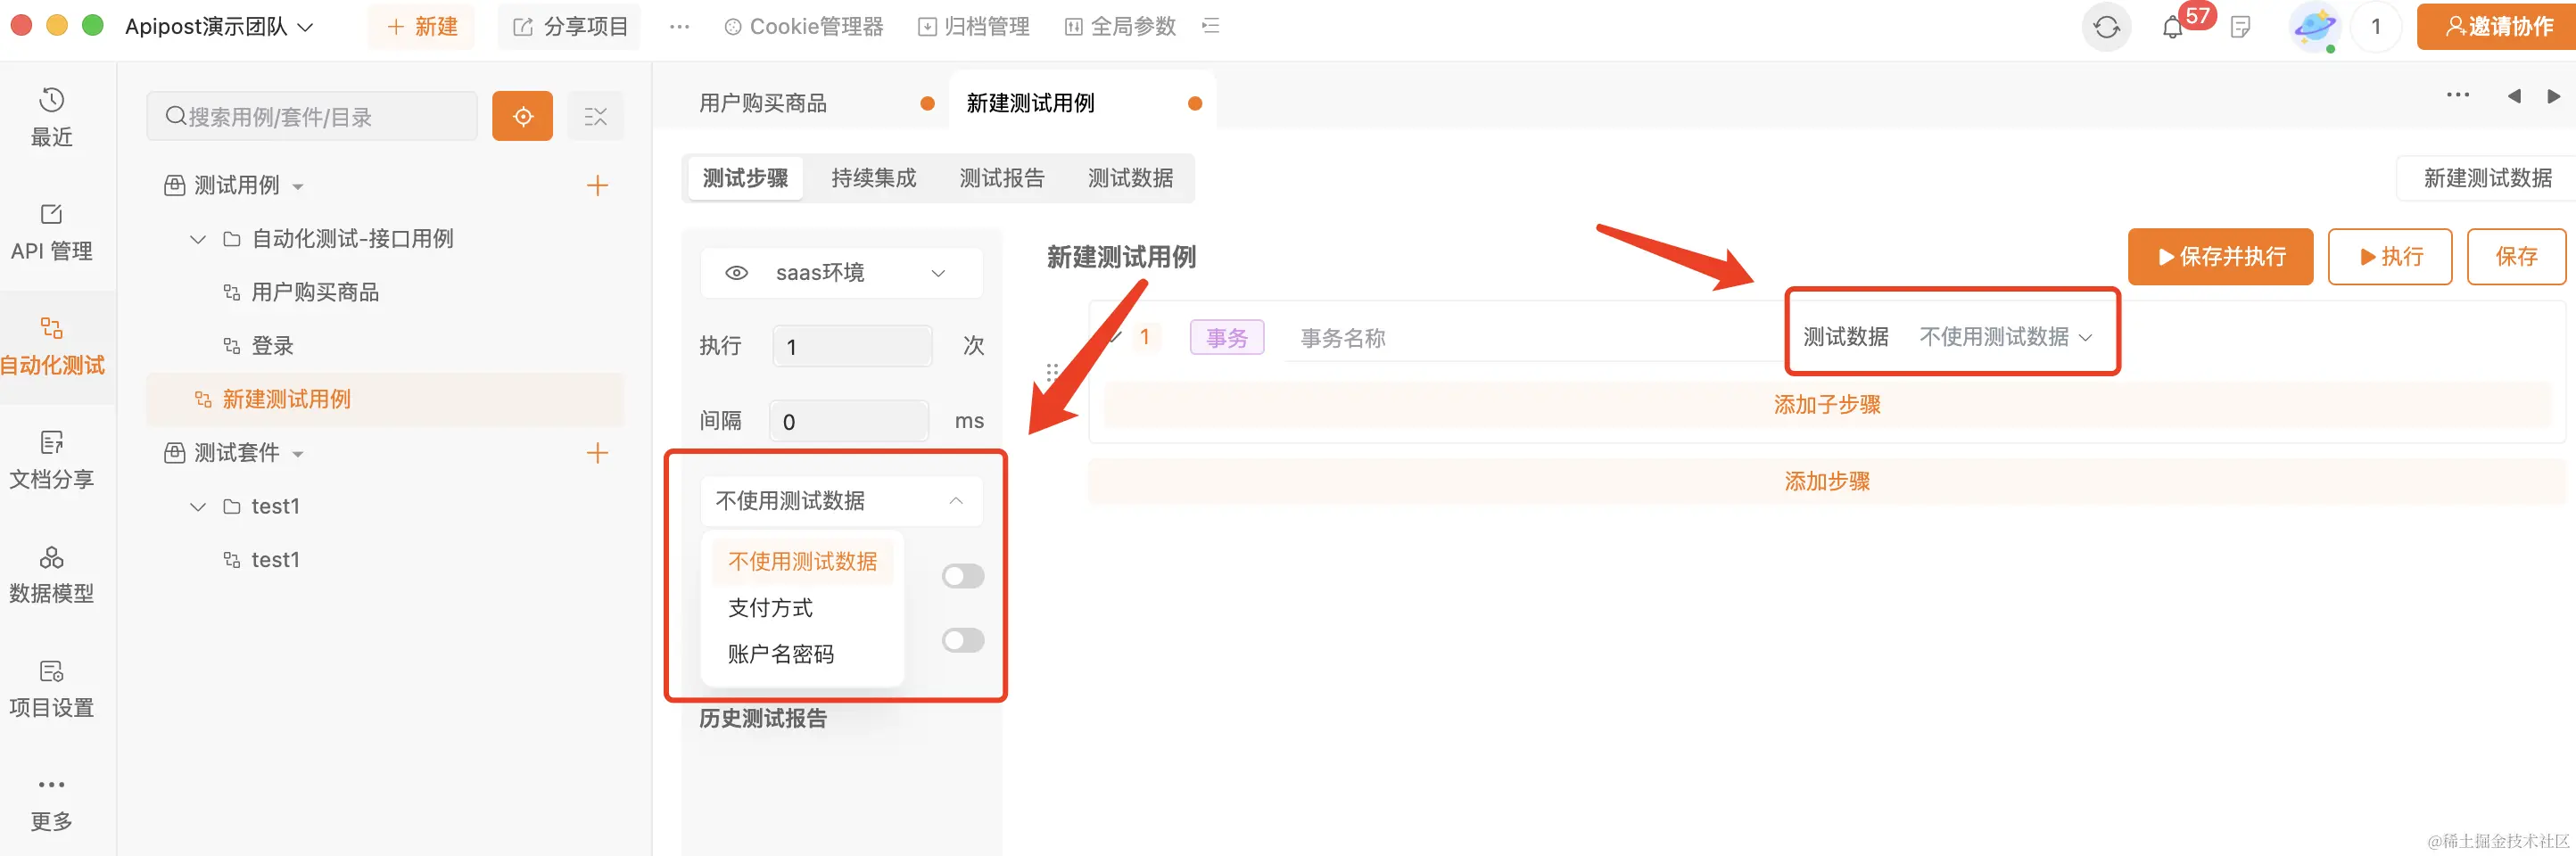Expand the 测试用例 section dropdown arrow
Screen dimensions: 2576x856
[x=298, y=187]
